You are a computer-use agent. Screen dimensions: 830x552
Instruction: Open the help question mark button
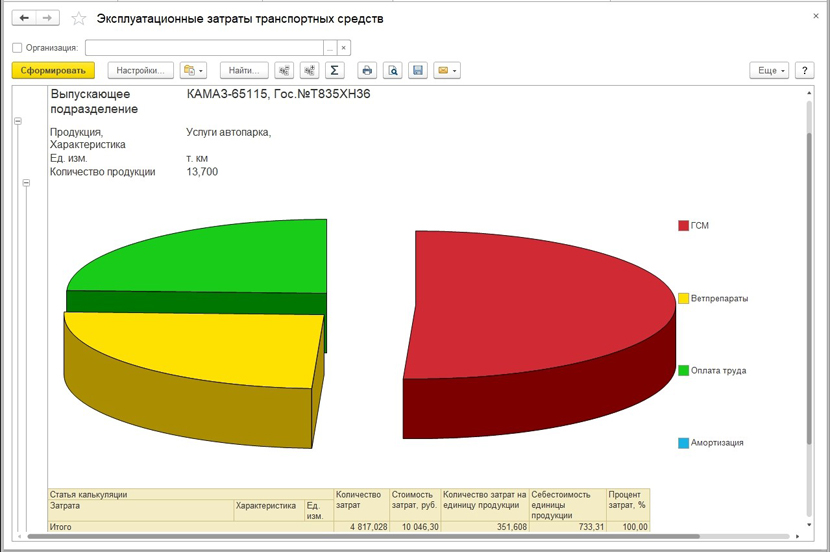[806, 70]
